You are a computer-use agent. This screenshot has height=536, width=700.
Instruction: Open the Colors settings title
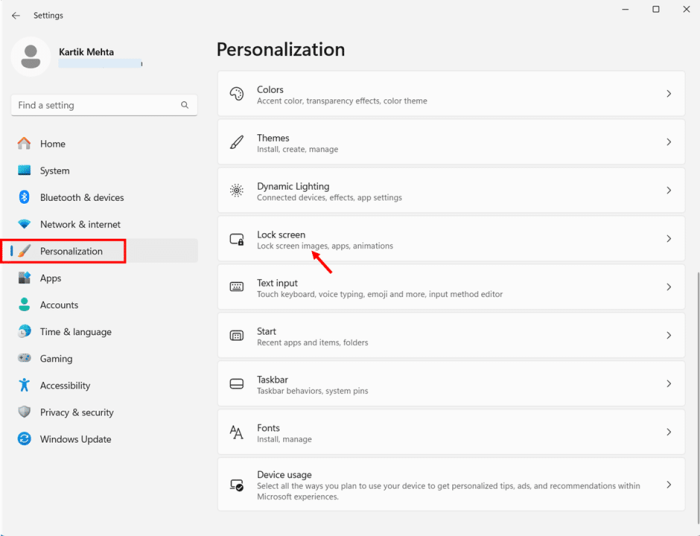click(270, 89)
